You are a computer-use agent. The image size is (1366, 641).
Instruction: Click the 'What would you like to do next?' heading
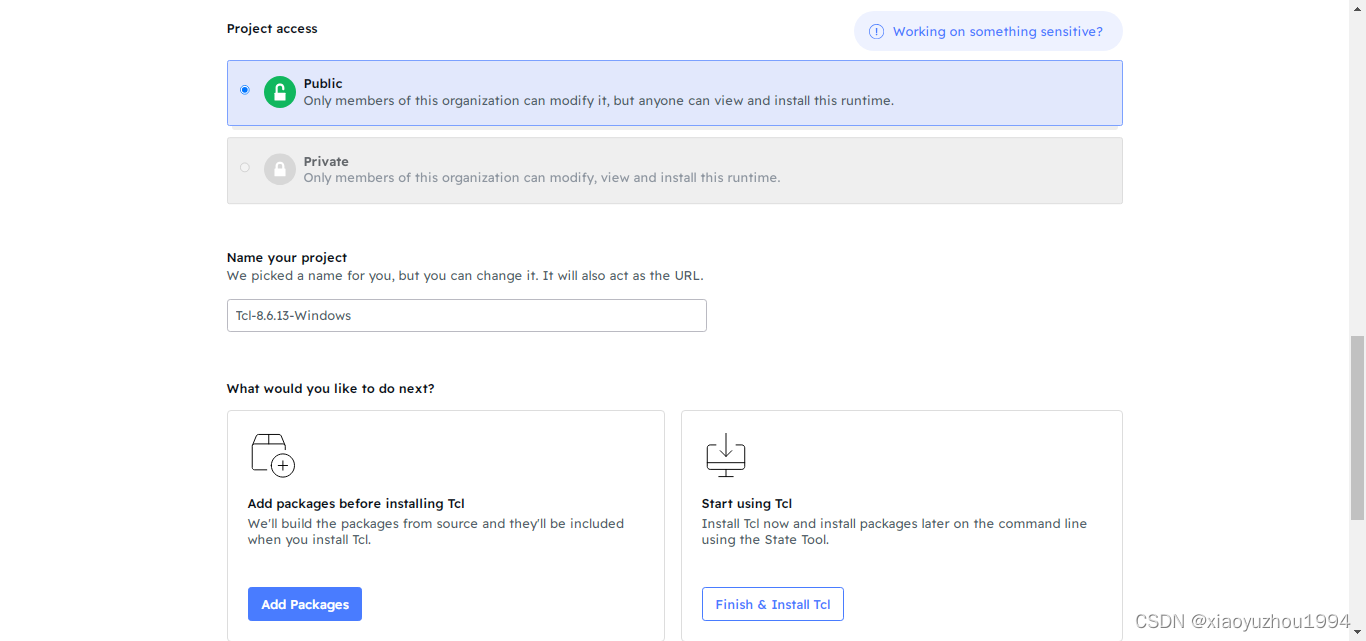pyautogui.click(x=331, y=389)
